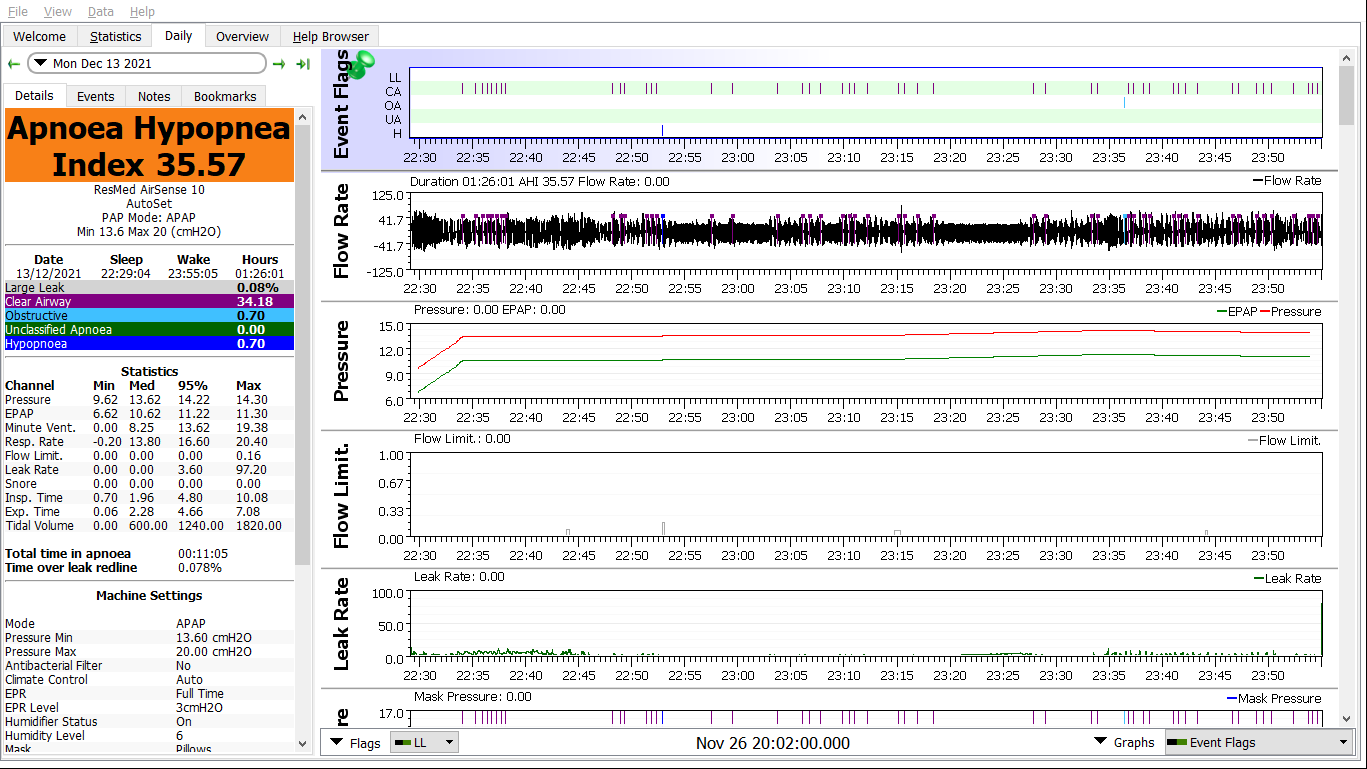1367x769 pixels.
Task: Click the Flow Rate legend entry
Action: 1286,181
